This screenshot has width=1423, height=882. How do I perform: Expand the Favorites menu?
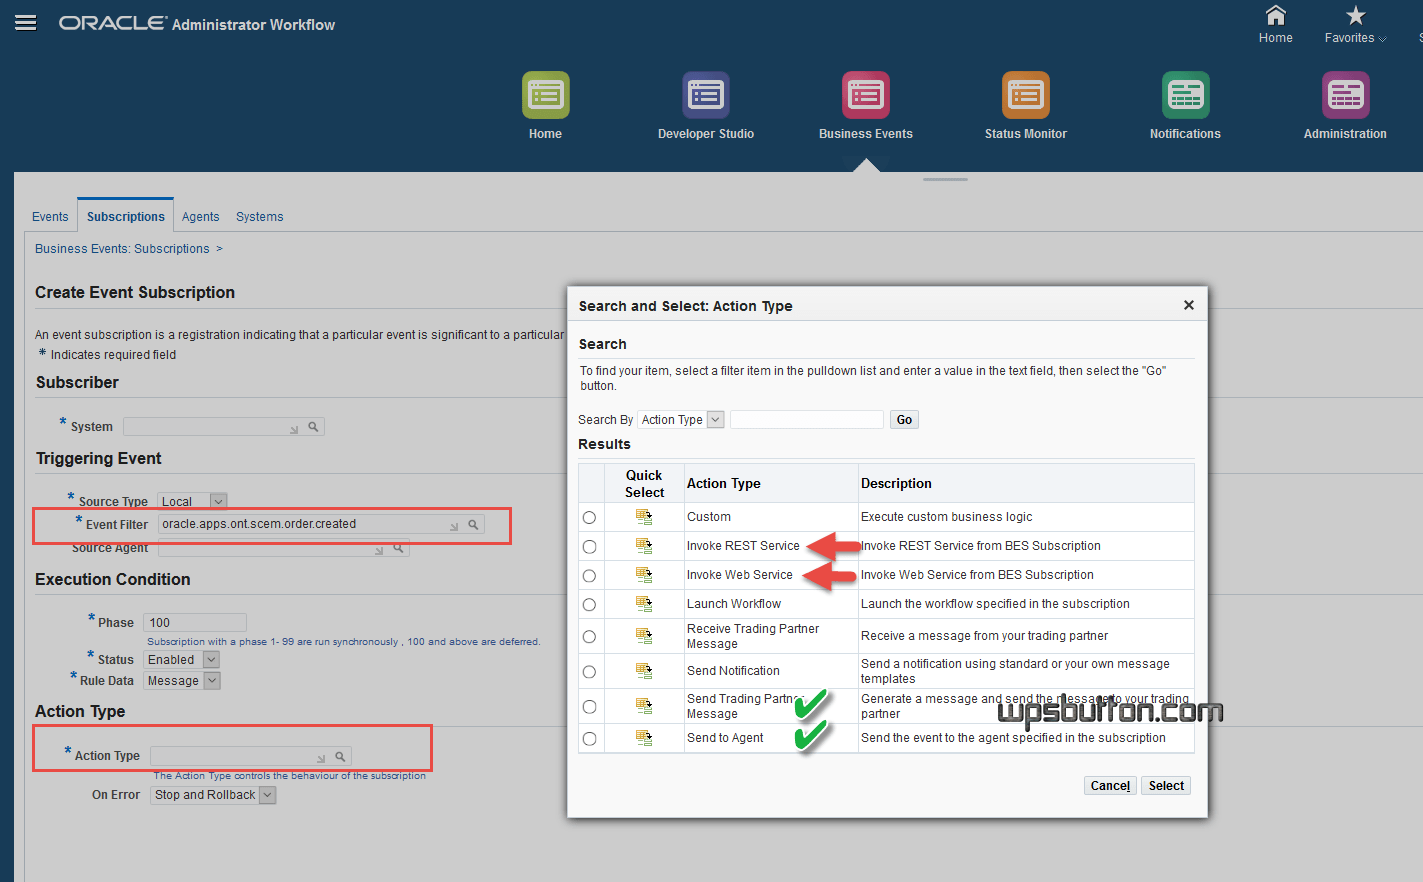coord(1355,37)
